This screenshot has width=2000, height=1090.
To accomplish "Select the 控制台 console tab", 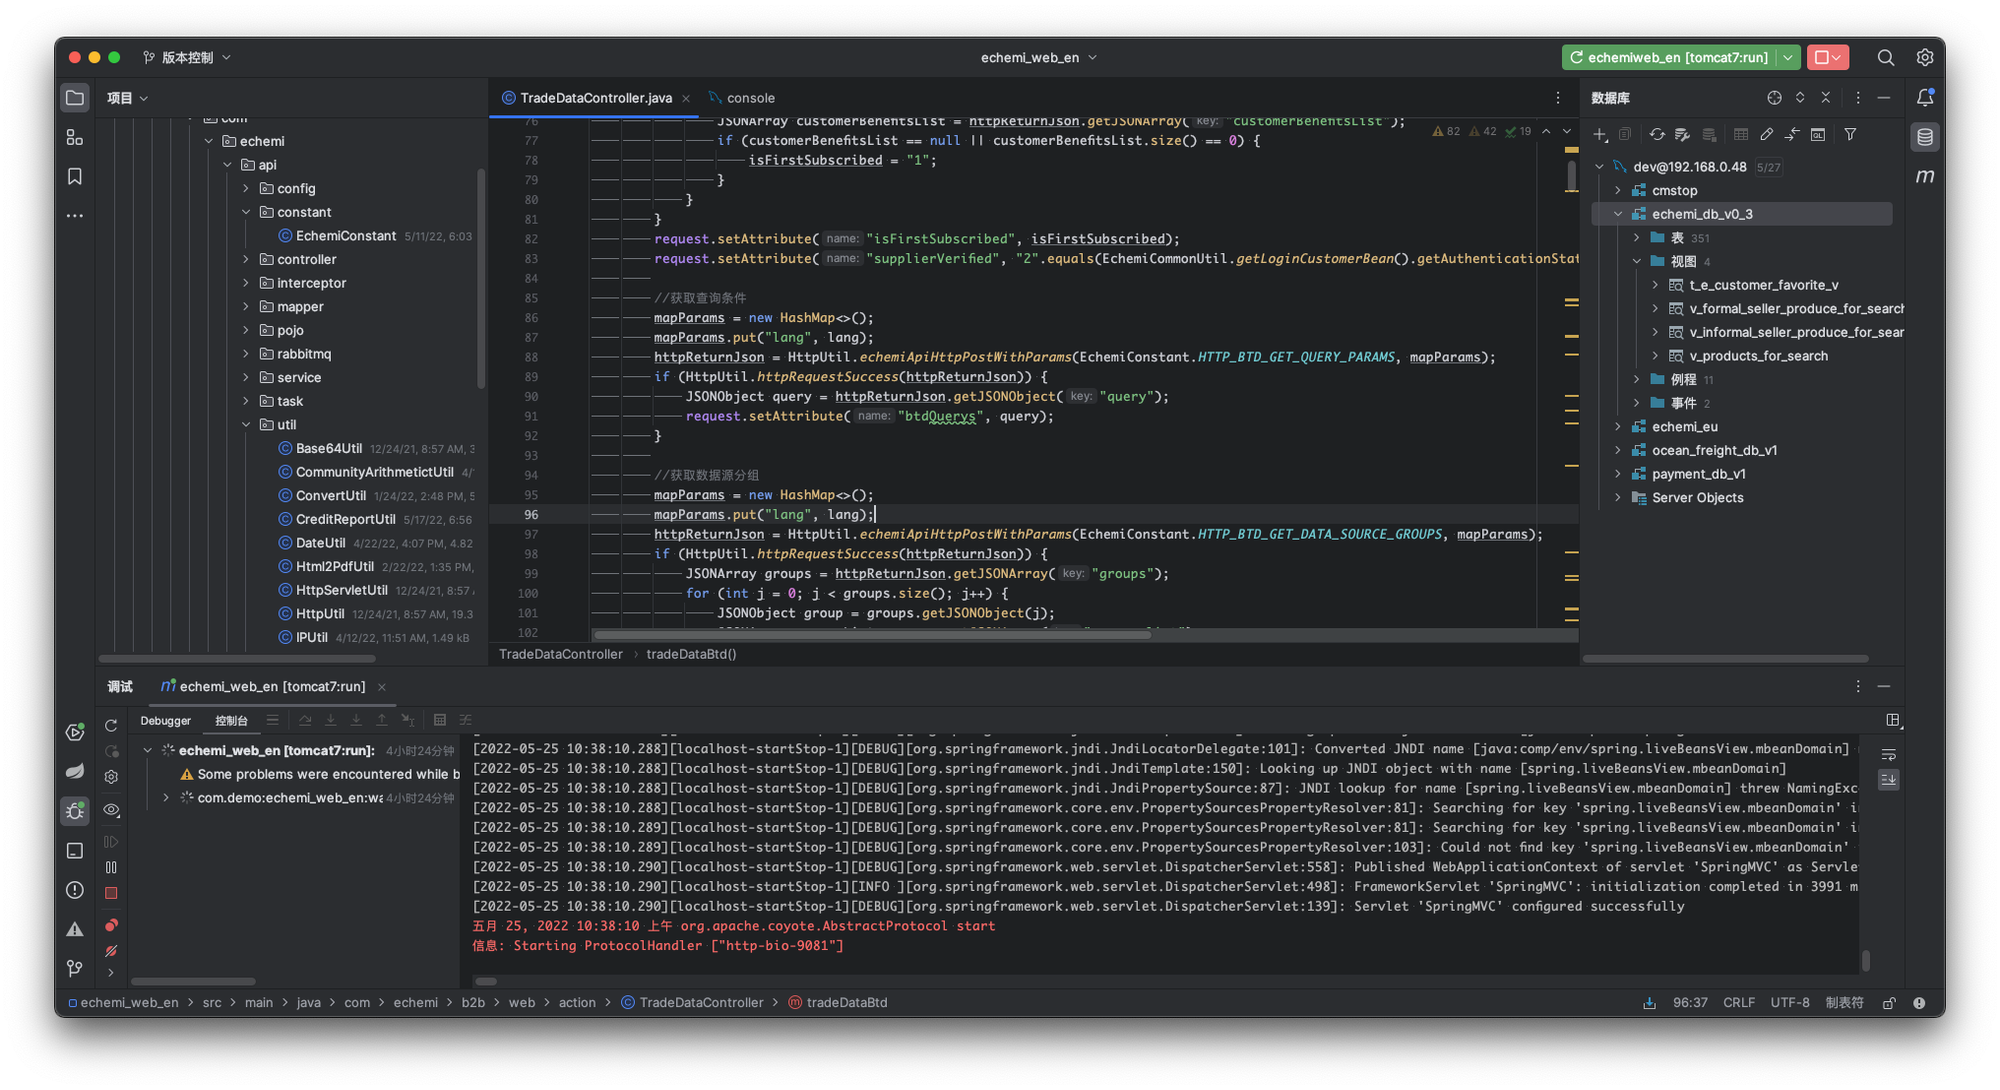I will 231,721.
